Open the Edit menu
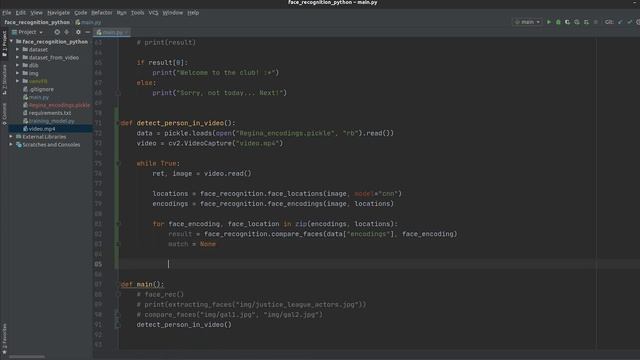This screenshot has height=360, width=640. pos(20,13)
